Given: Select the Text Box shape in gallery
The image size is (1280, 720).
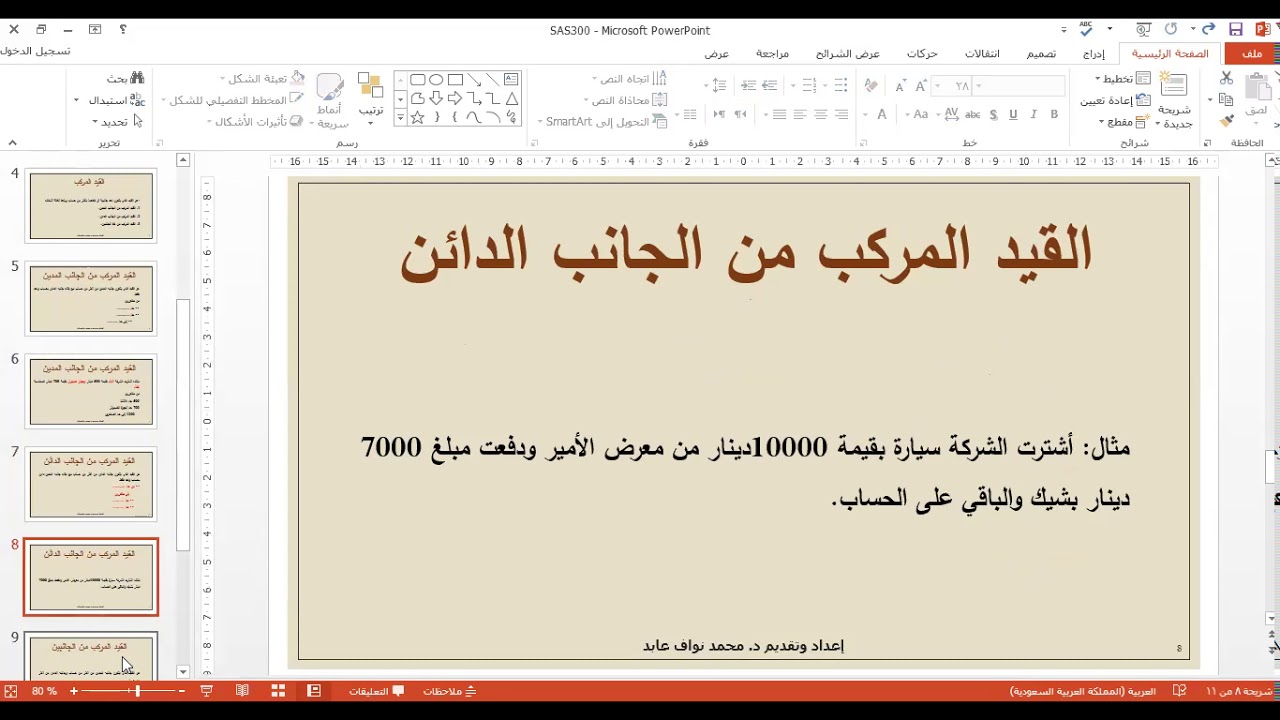Looking at the screenshot, I should pyautogui.click(x=512, y=79).
